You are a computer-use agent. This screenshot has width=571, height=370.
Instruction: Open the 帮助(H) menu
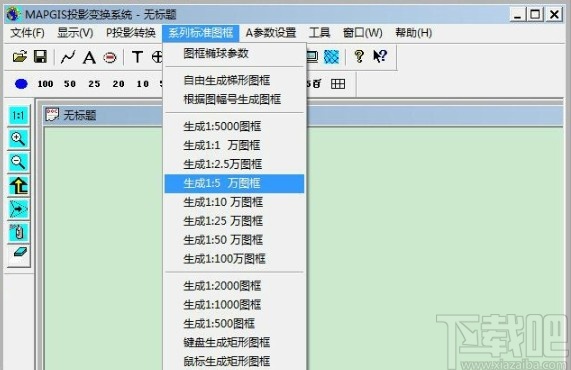click(414, 33)
